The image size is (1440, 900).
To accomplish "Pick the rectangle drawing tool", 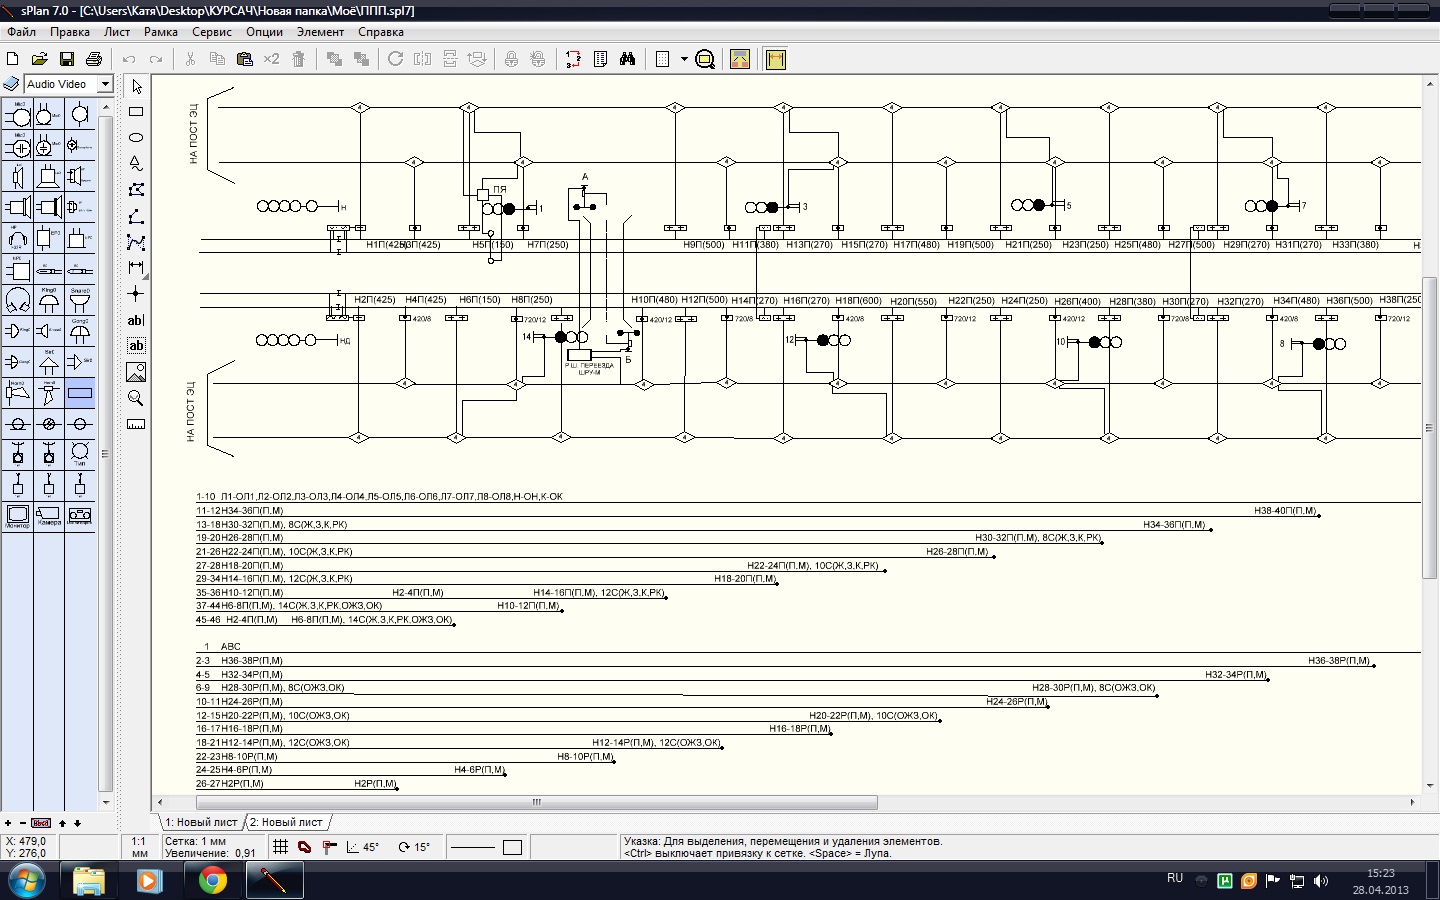I will (x=136, y=112).
